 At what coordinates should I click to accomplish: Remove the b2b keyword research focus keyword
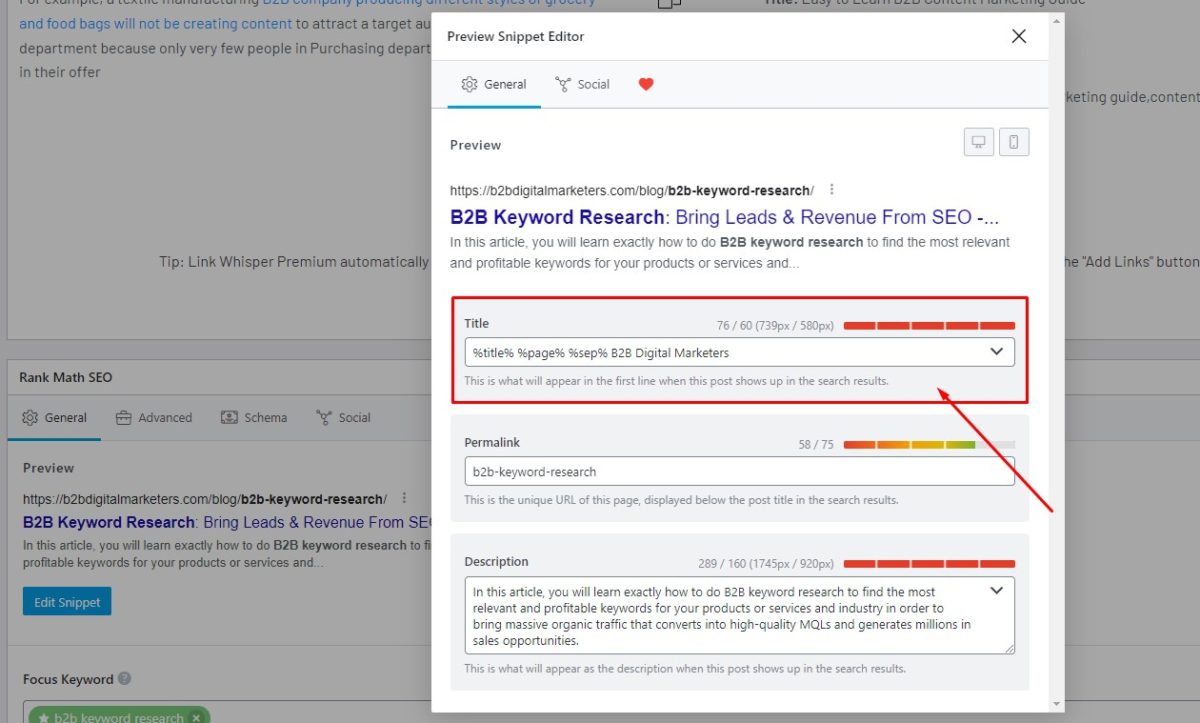tap(195, 717)
